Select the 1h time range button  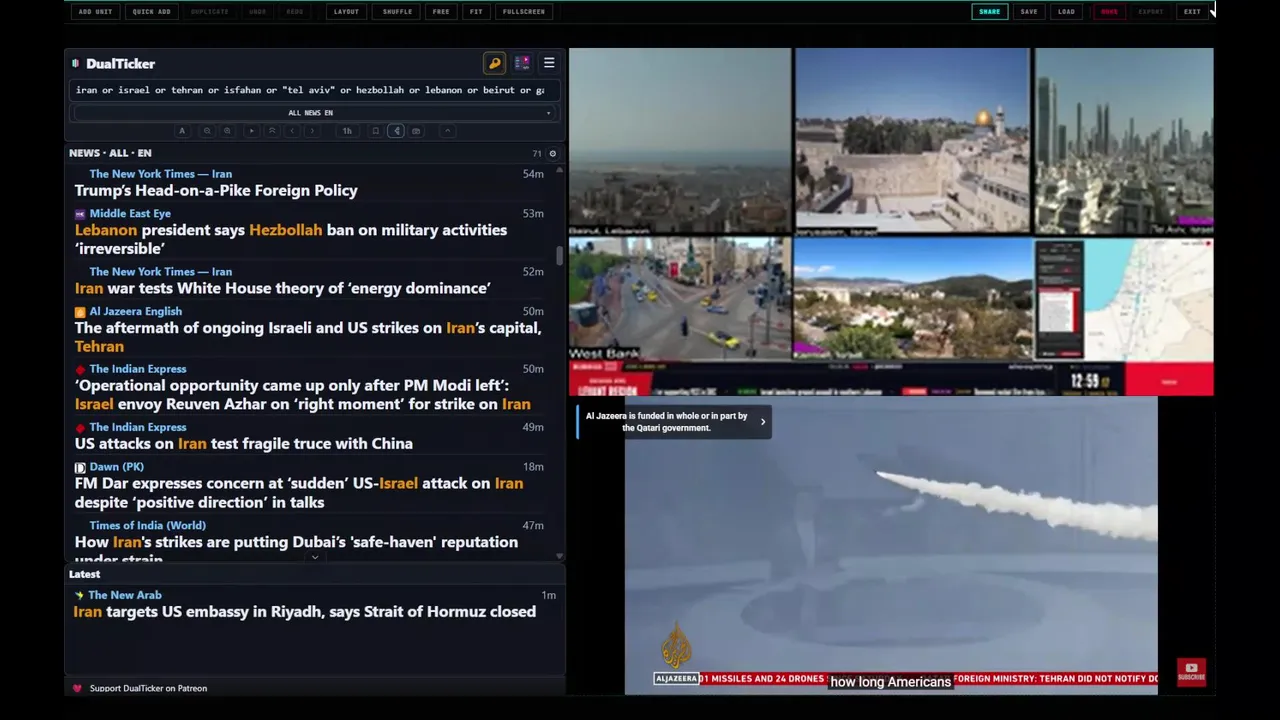click(347, 131)
